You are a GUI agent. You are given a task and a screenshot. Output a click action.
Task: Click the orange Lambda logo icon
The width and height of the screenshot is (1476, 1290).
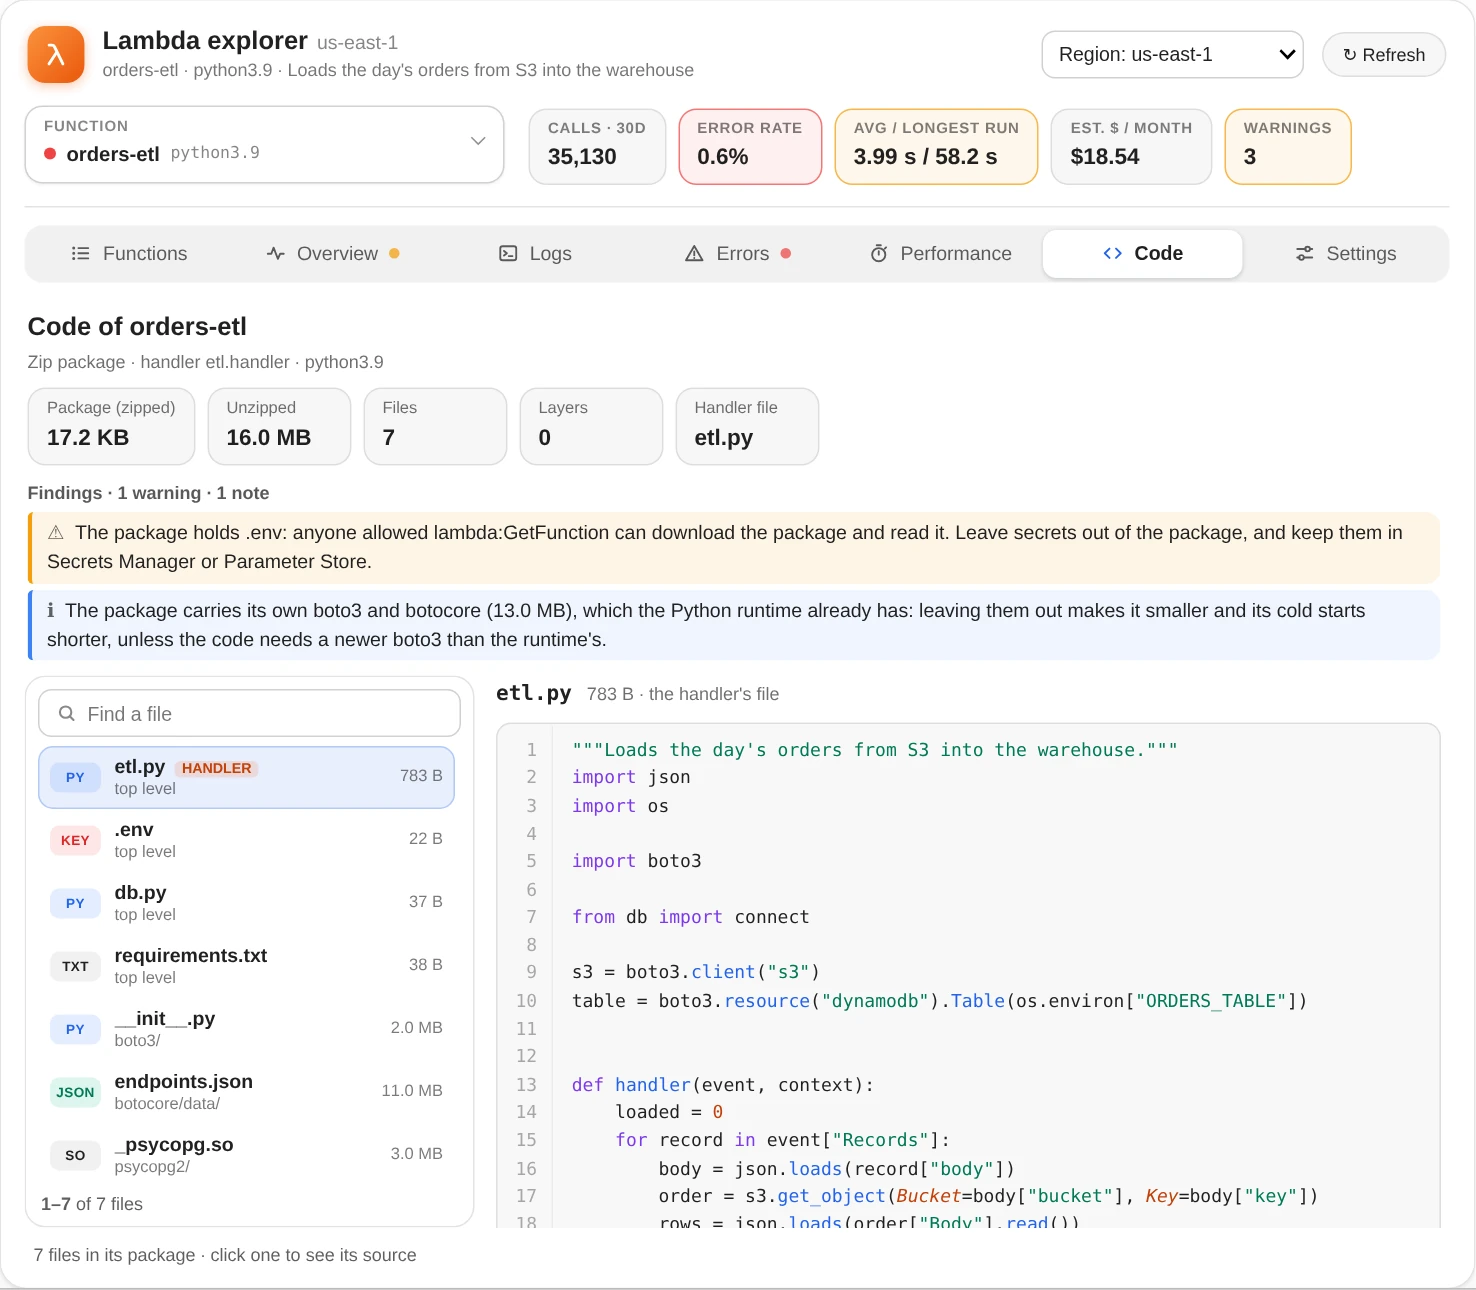[x=56, y=54]
